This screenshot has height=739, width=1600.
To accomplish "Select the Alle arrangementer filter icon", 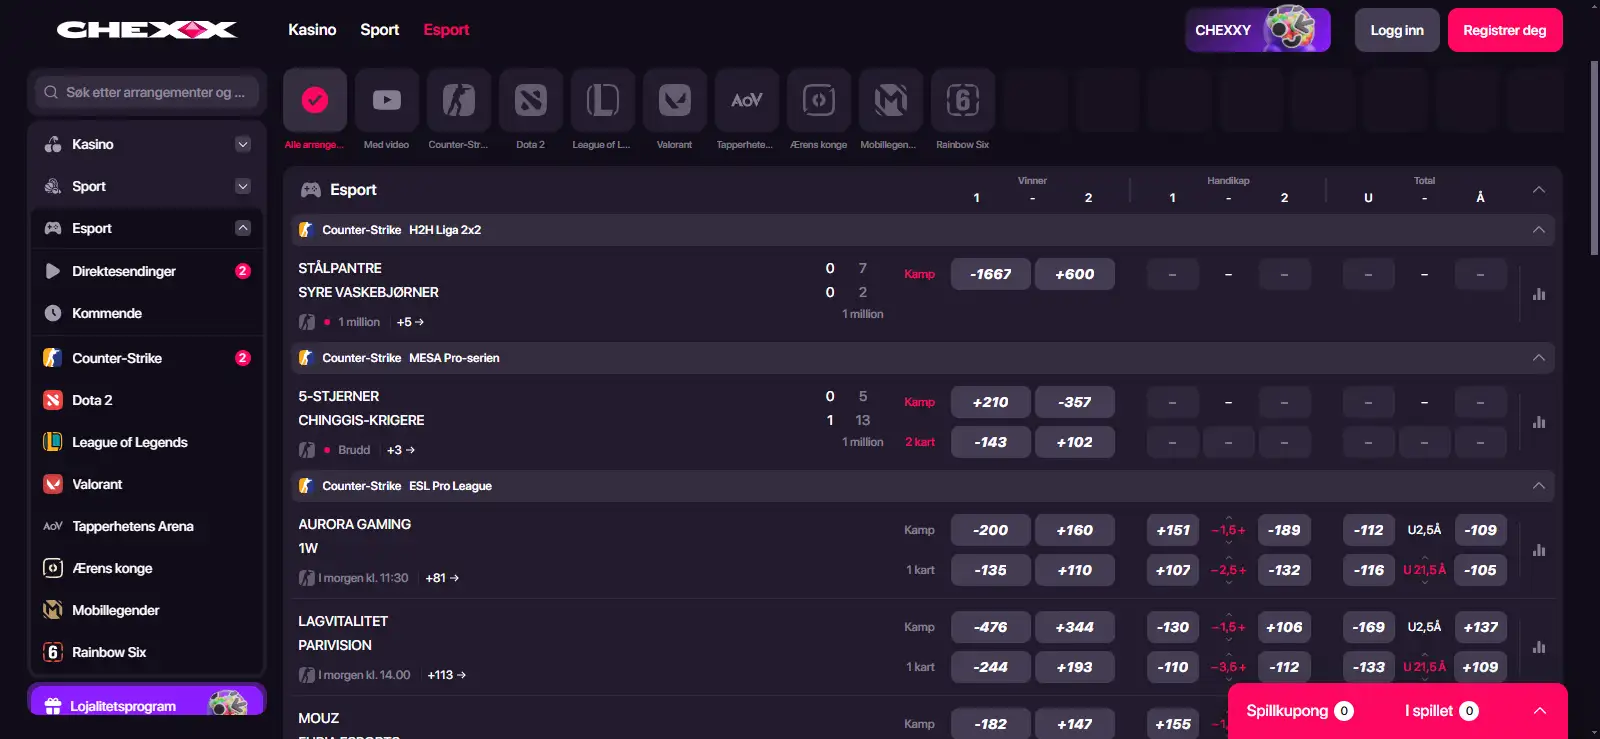I will (x=315, y=100).
